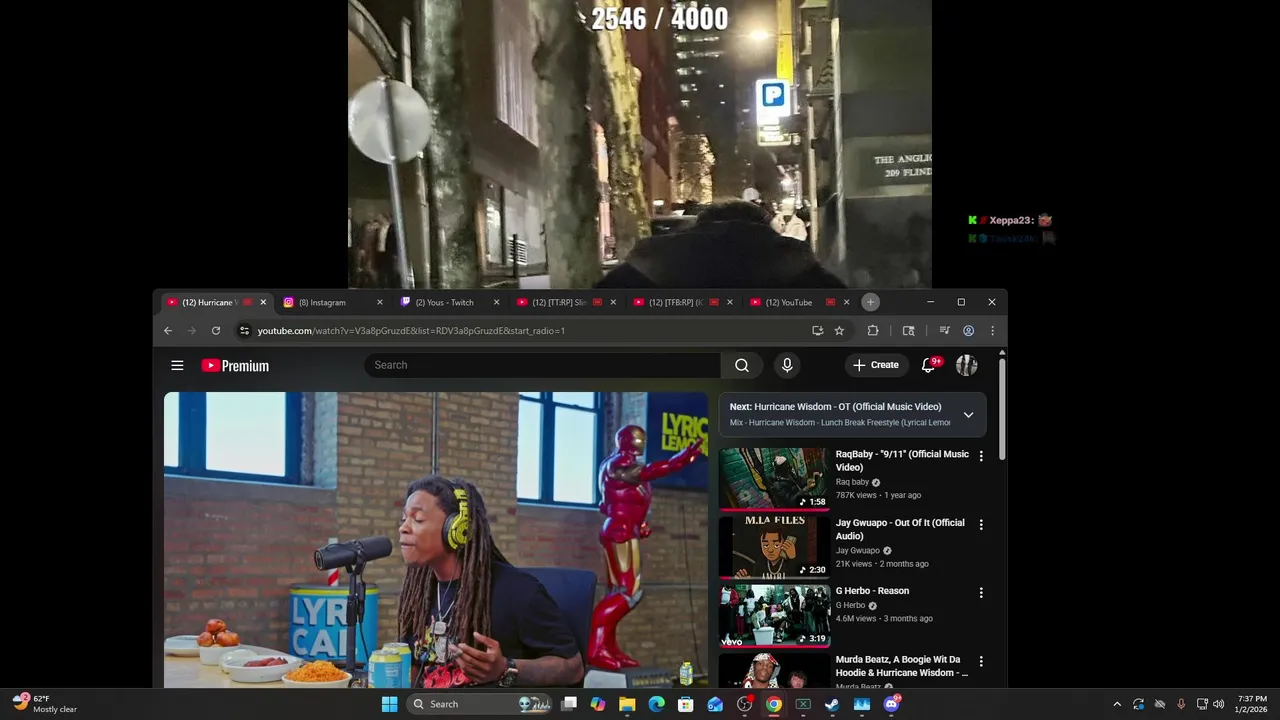Open the volume speaker tray icon

1218,704
